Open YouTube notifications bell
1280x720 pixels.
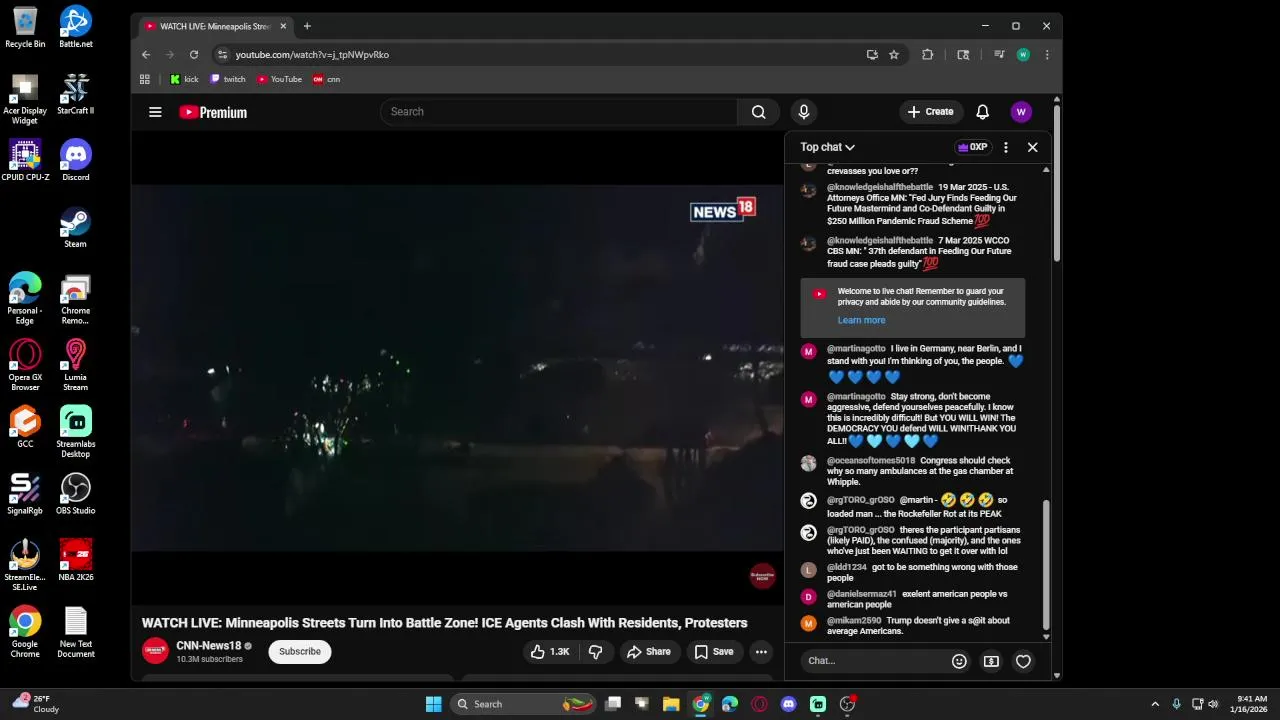pos(982,112)
